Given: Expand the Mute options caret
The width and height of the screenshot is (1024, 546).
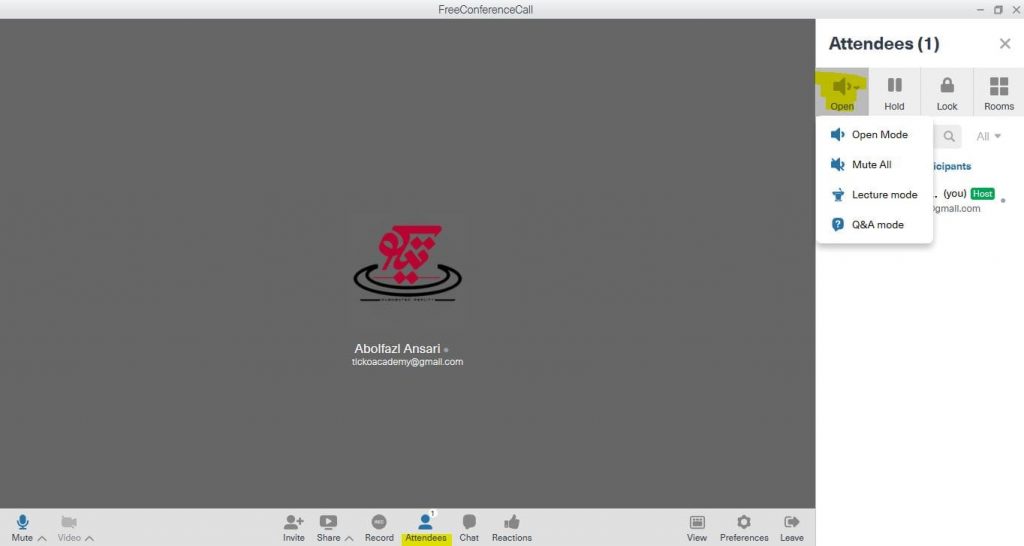Looking at the screenshot, I should [42, 538].
